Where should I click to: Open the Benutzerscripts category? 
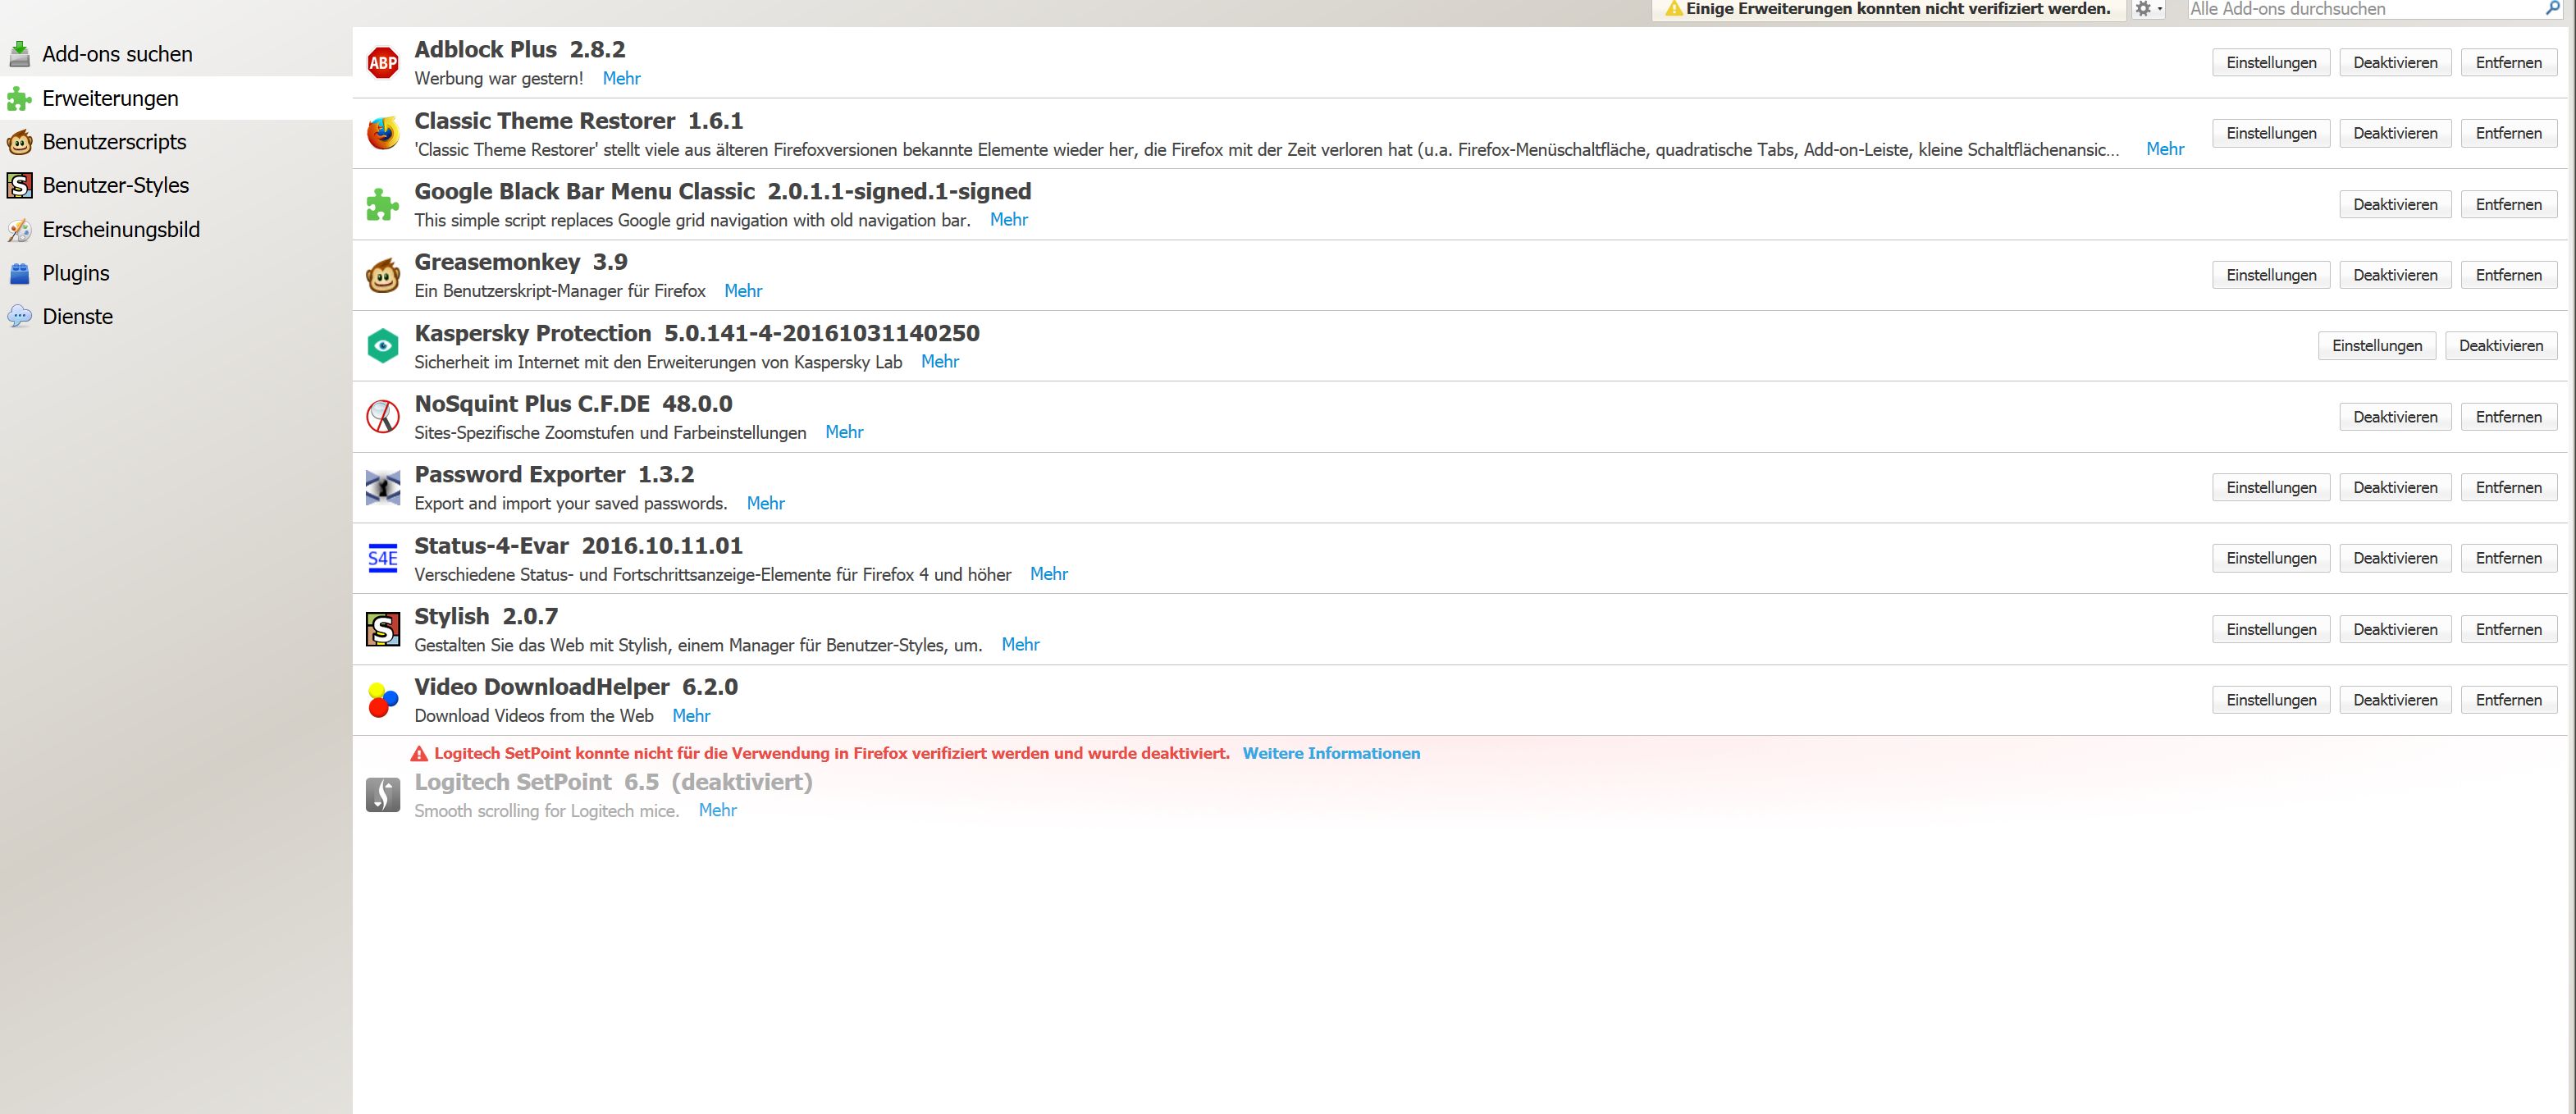click(114, 142)
